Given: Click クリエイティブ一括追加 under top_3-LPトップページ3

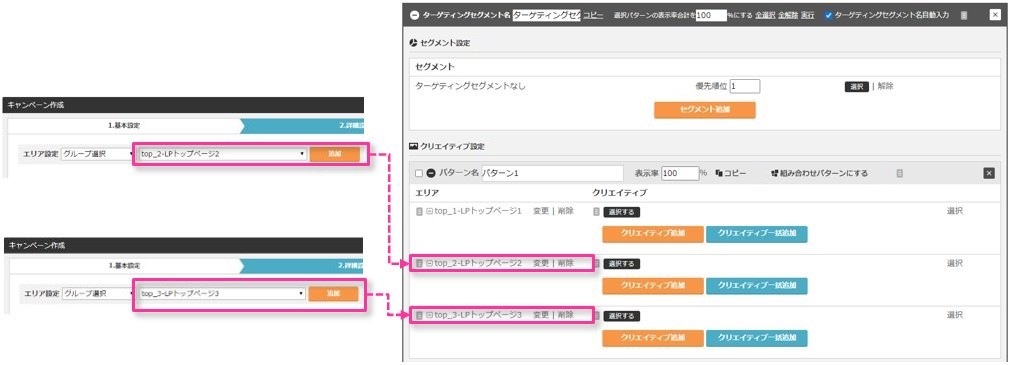Looking at the screenshot, I should tap(757, 338).
